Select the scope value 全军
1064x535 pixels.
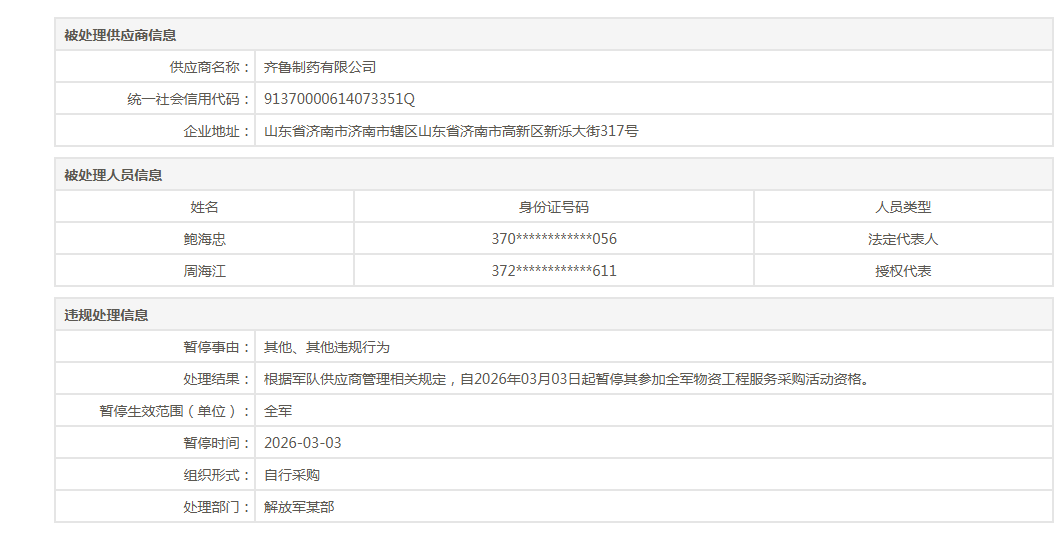278,411
